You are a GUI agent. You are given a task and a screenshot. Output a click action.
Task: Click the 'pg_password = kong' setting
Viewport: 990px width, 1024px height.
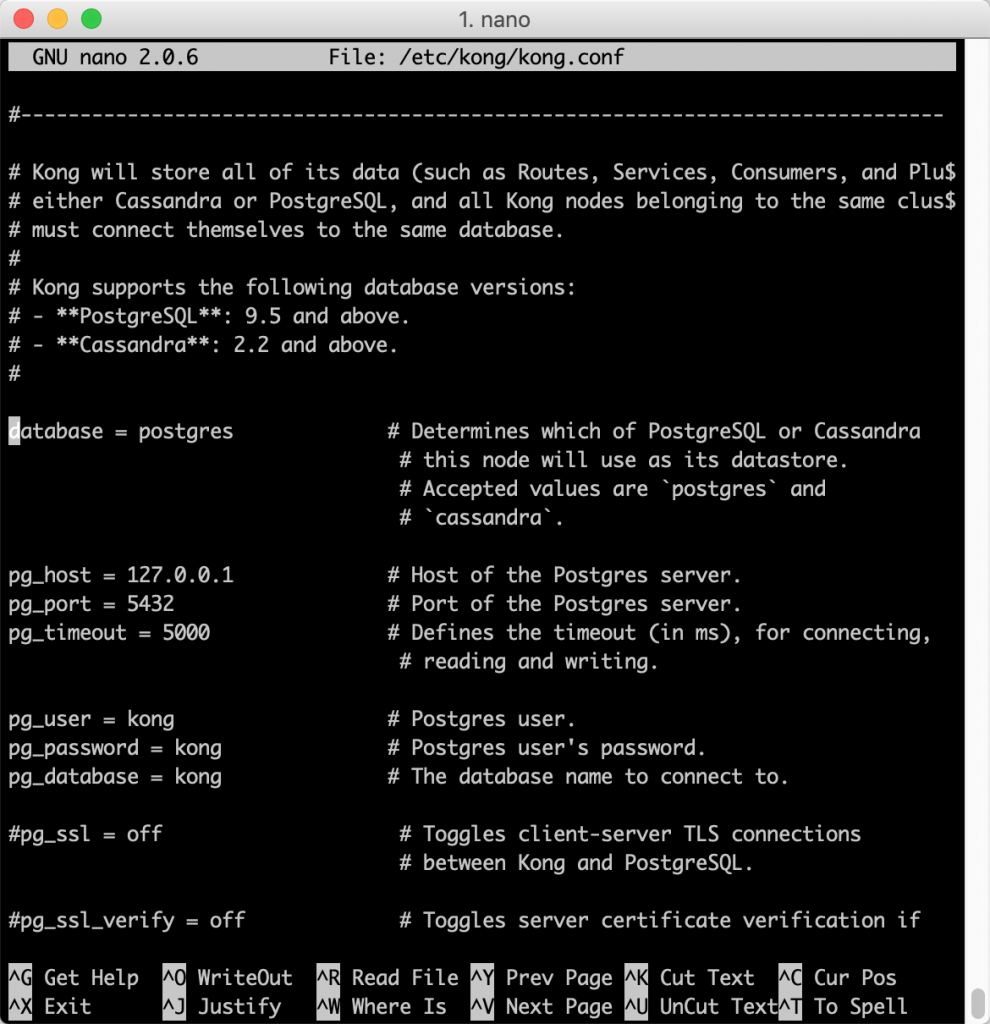point(115,748)
